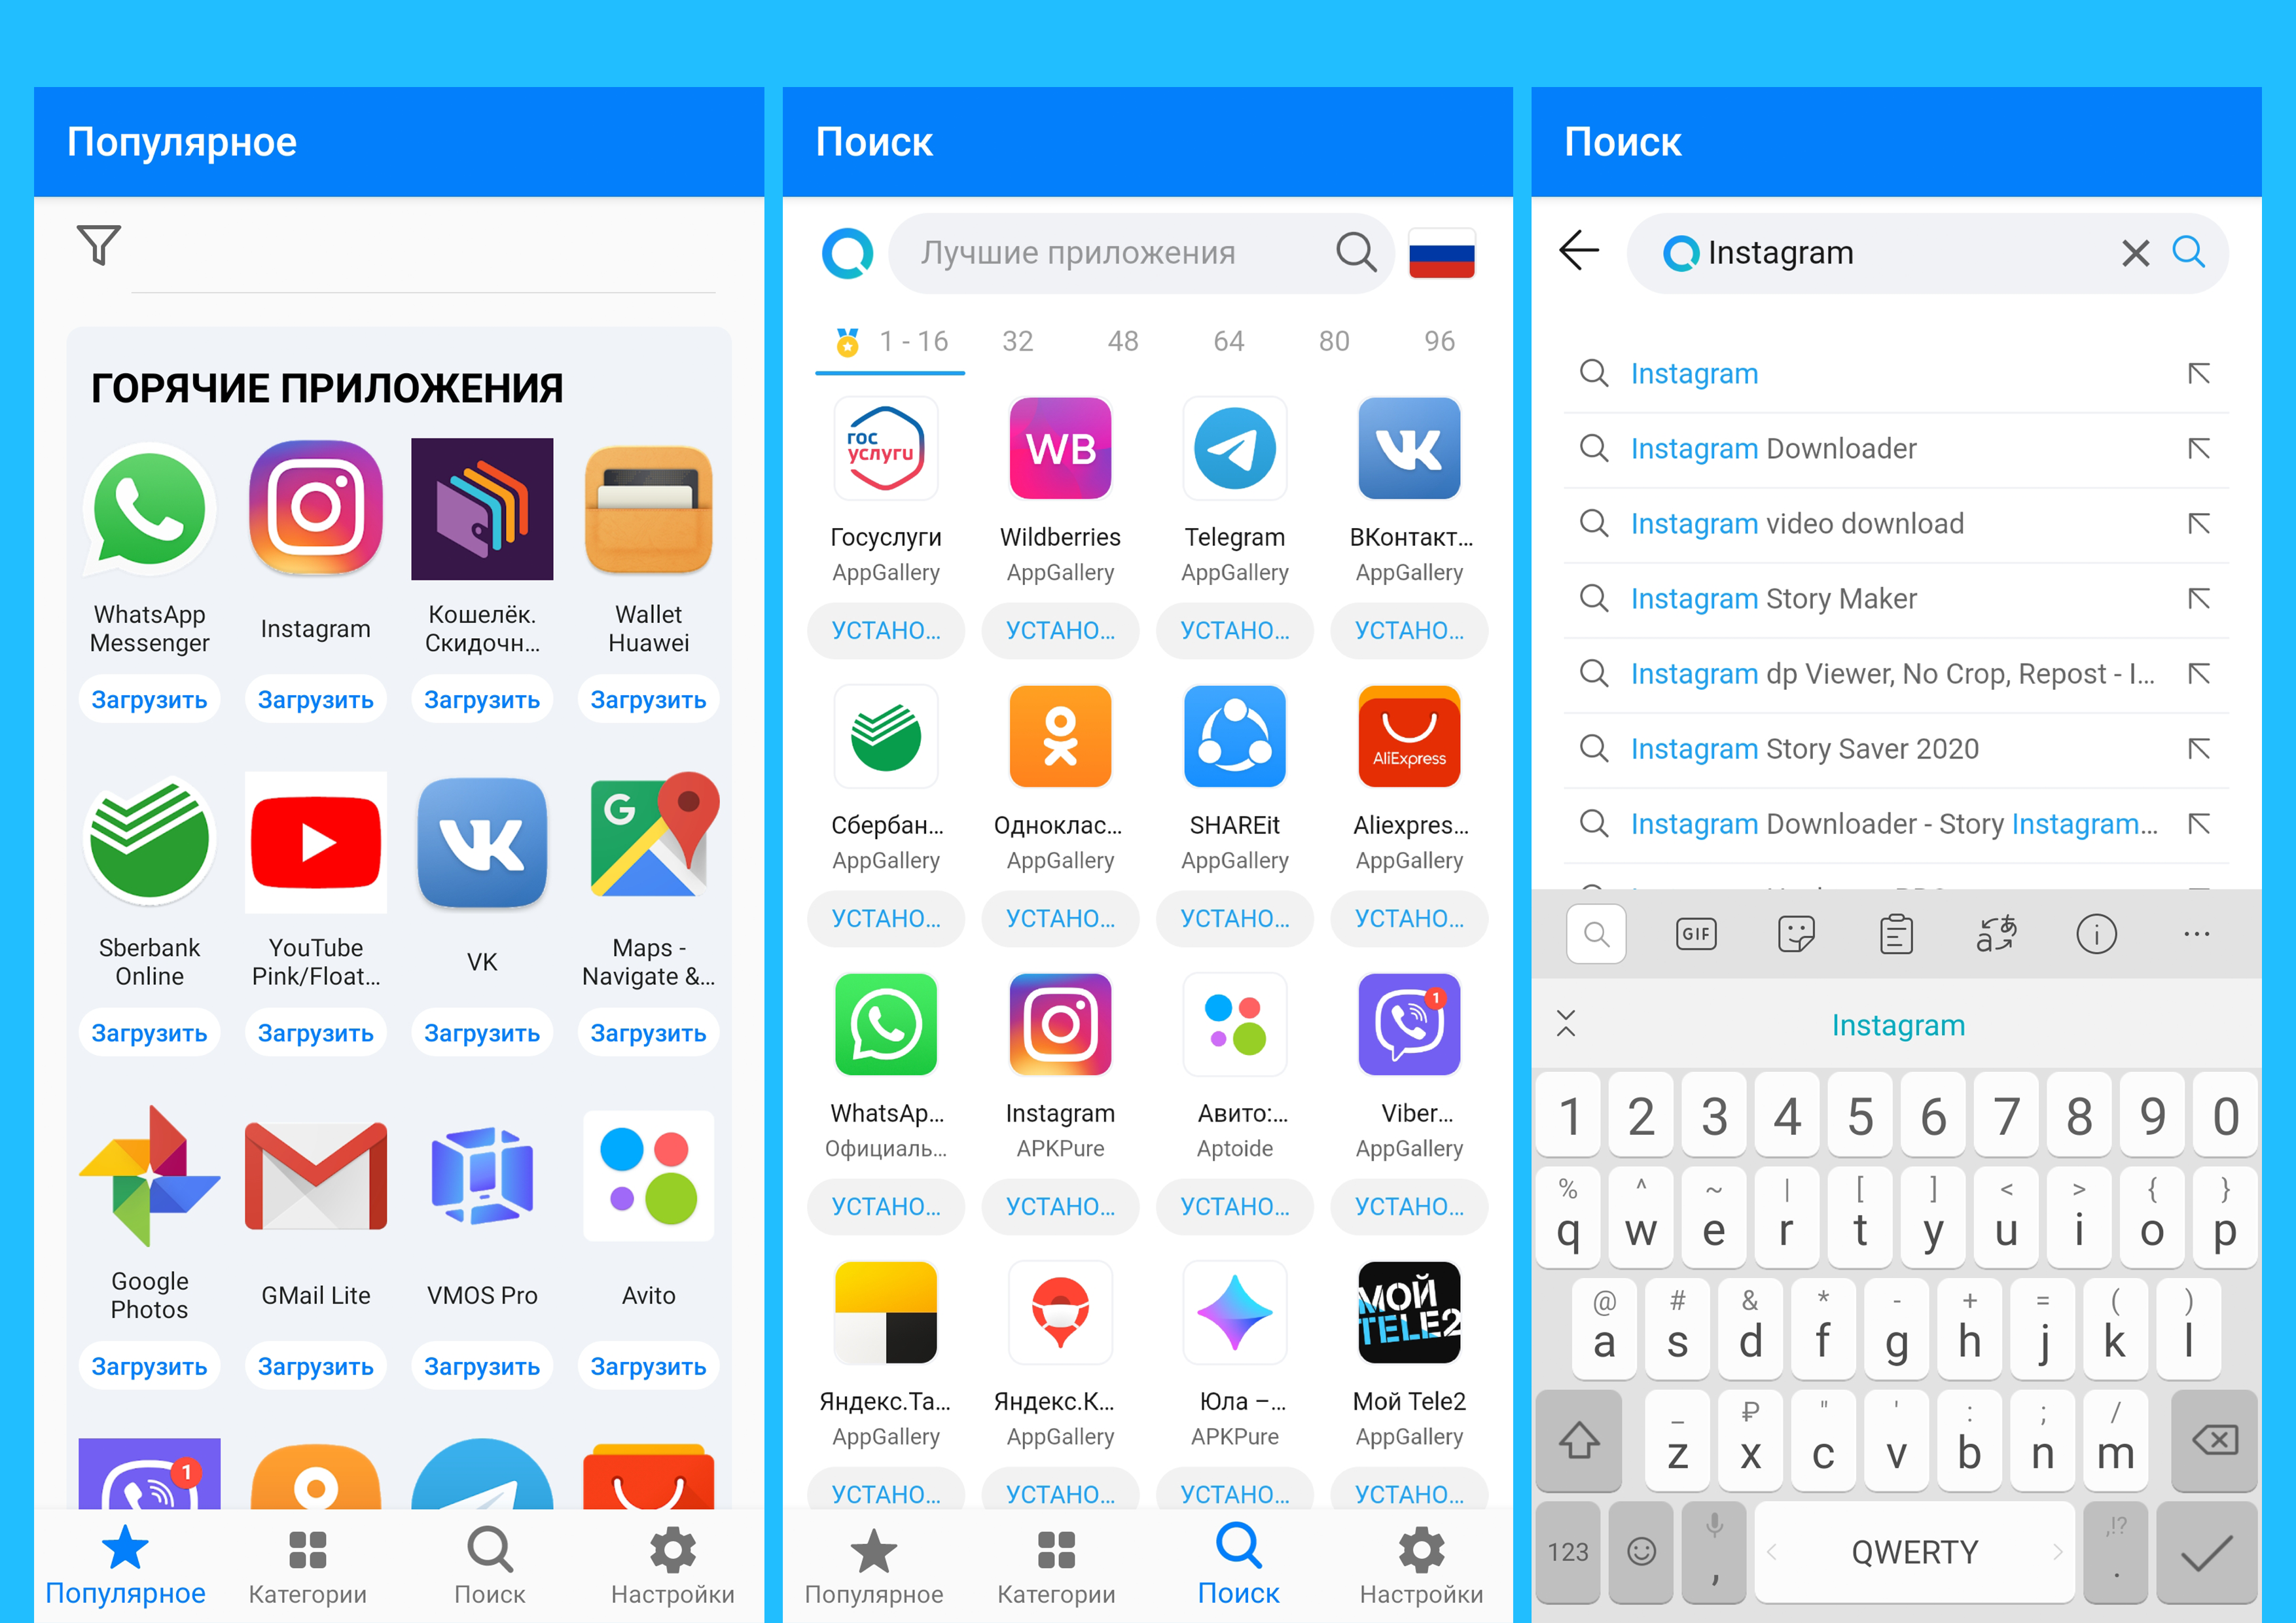Toggle Russian language flag filter
The image size is (2296, 1623).
[x=1443, y=253]
